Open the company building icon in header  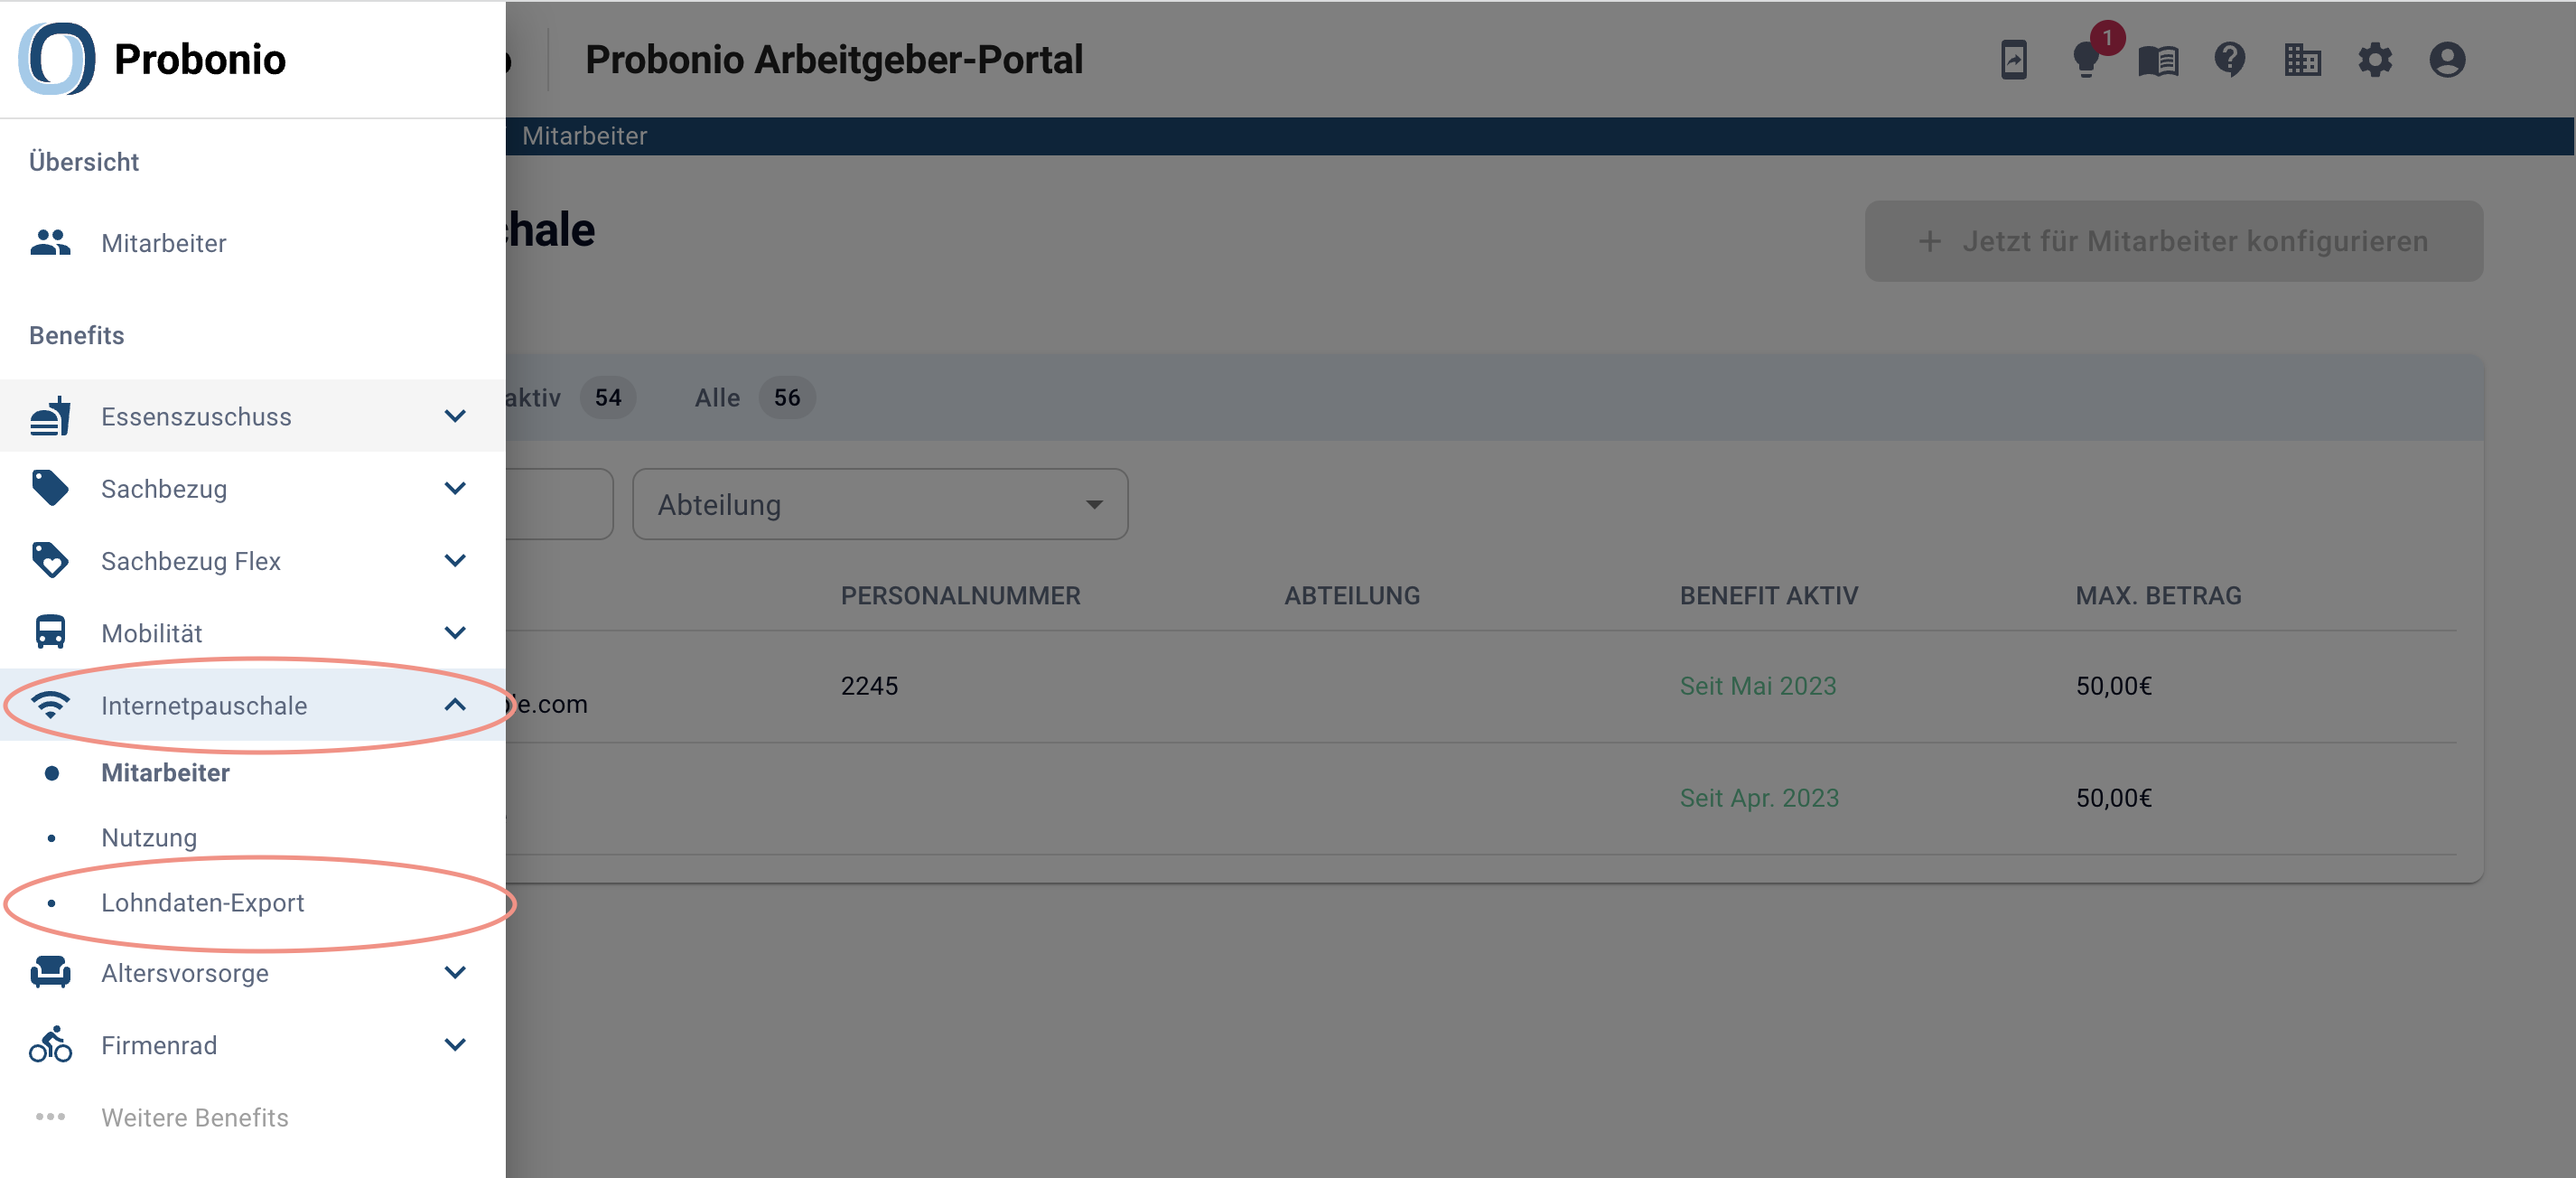pyautogui.click(x=2302, y=60)
